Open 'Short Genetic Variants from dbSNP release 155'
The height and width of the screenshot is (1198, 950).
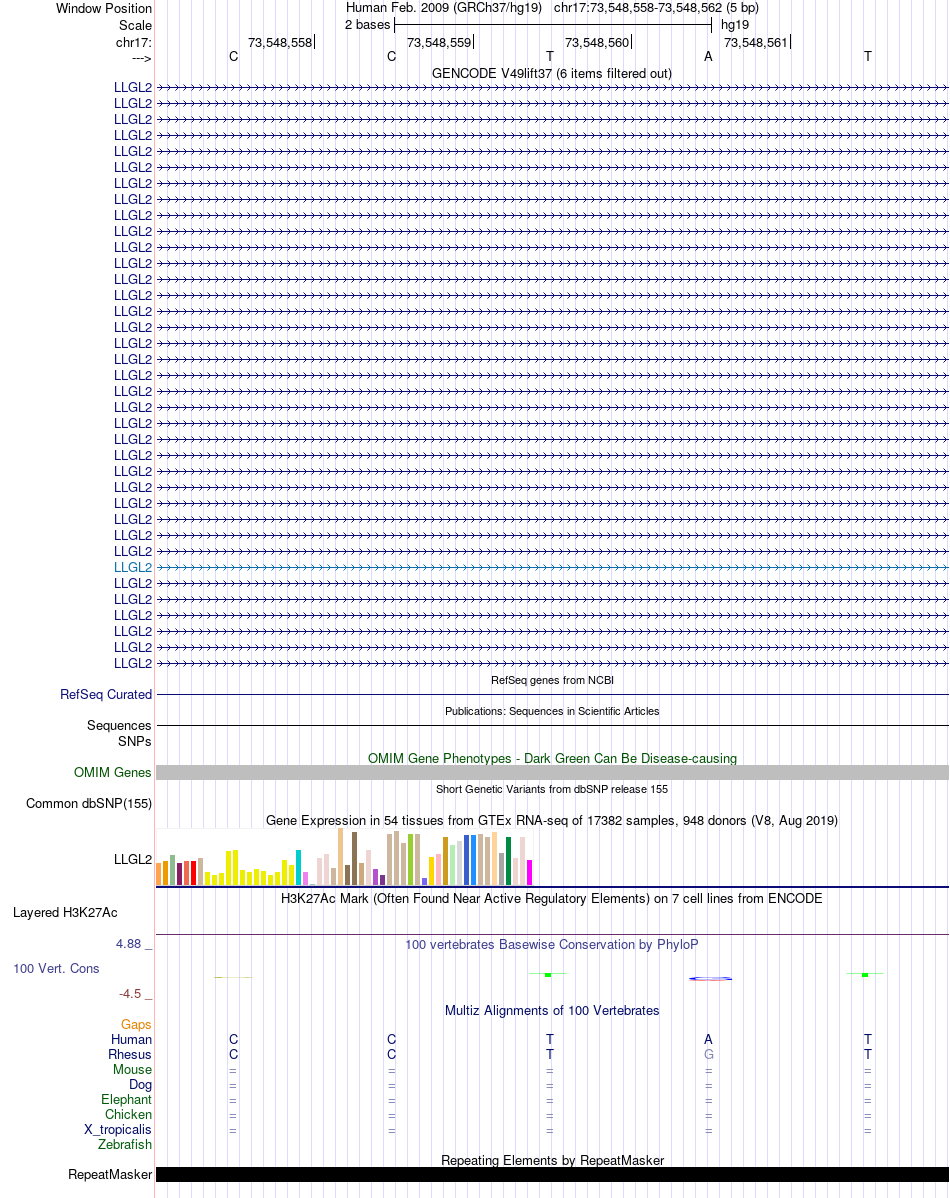tap(552, 788)
